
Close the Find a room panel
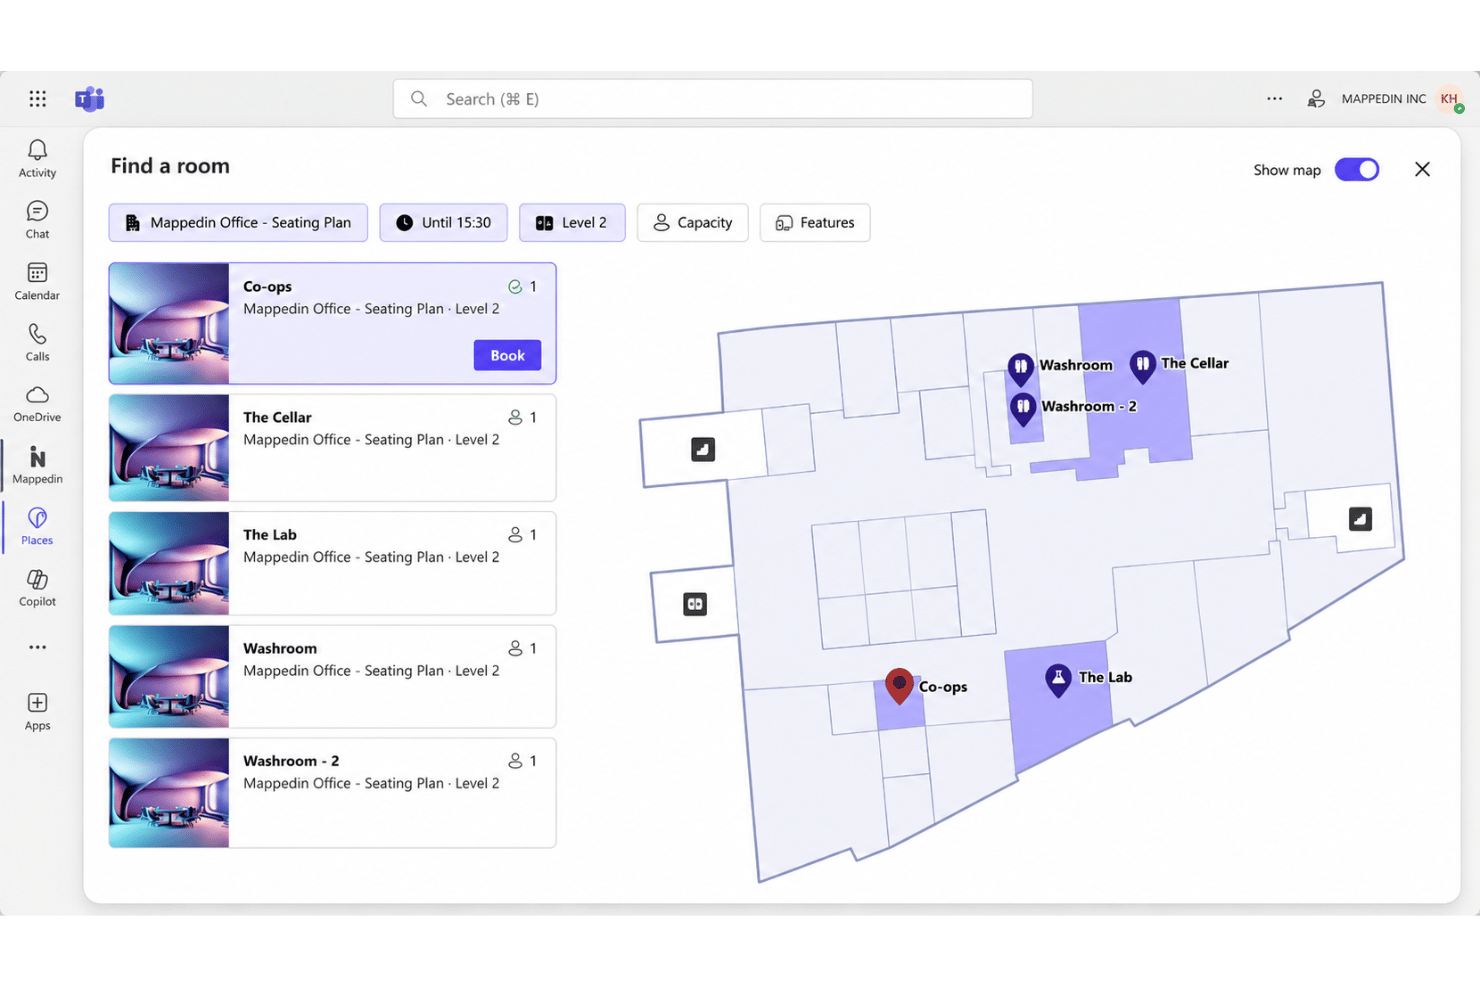click(x=1422, y=169)
